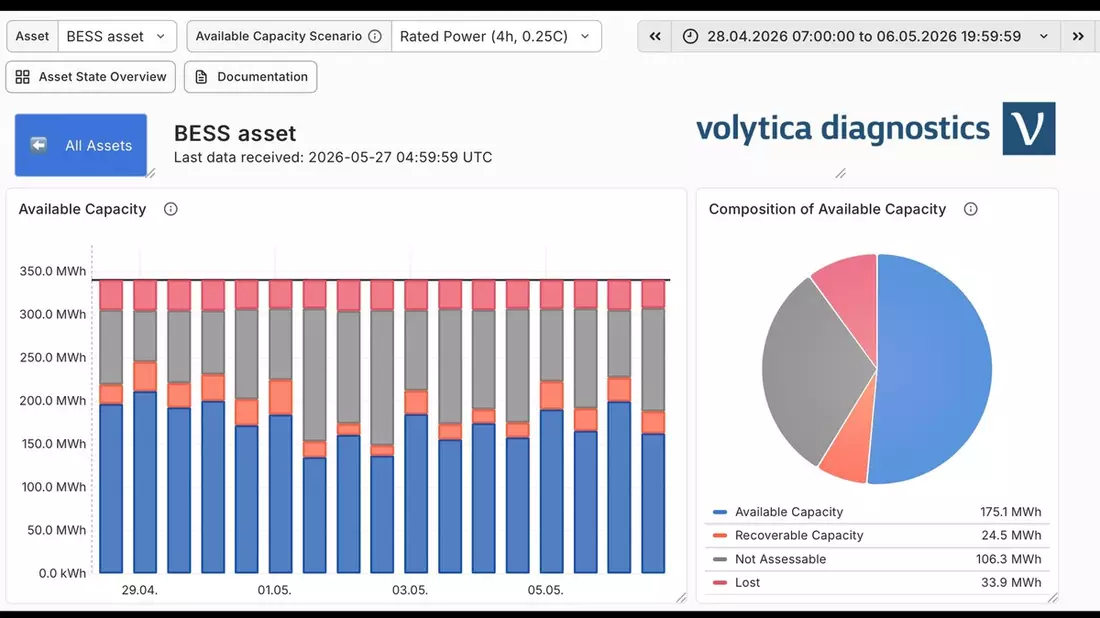Click the Asset State Overview grid icon
Image resolution: width=1100 pixels, height=618 pixels.
coord(22,76)
